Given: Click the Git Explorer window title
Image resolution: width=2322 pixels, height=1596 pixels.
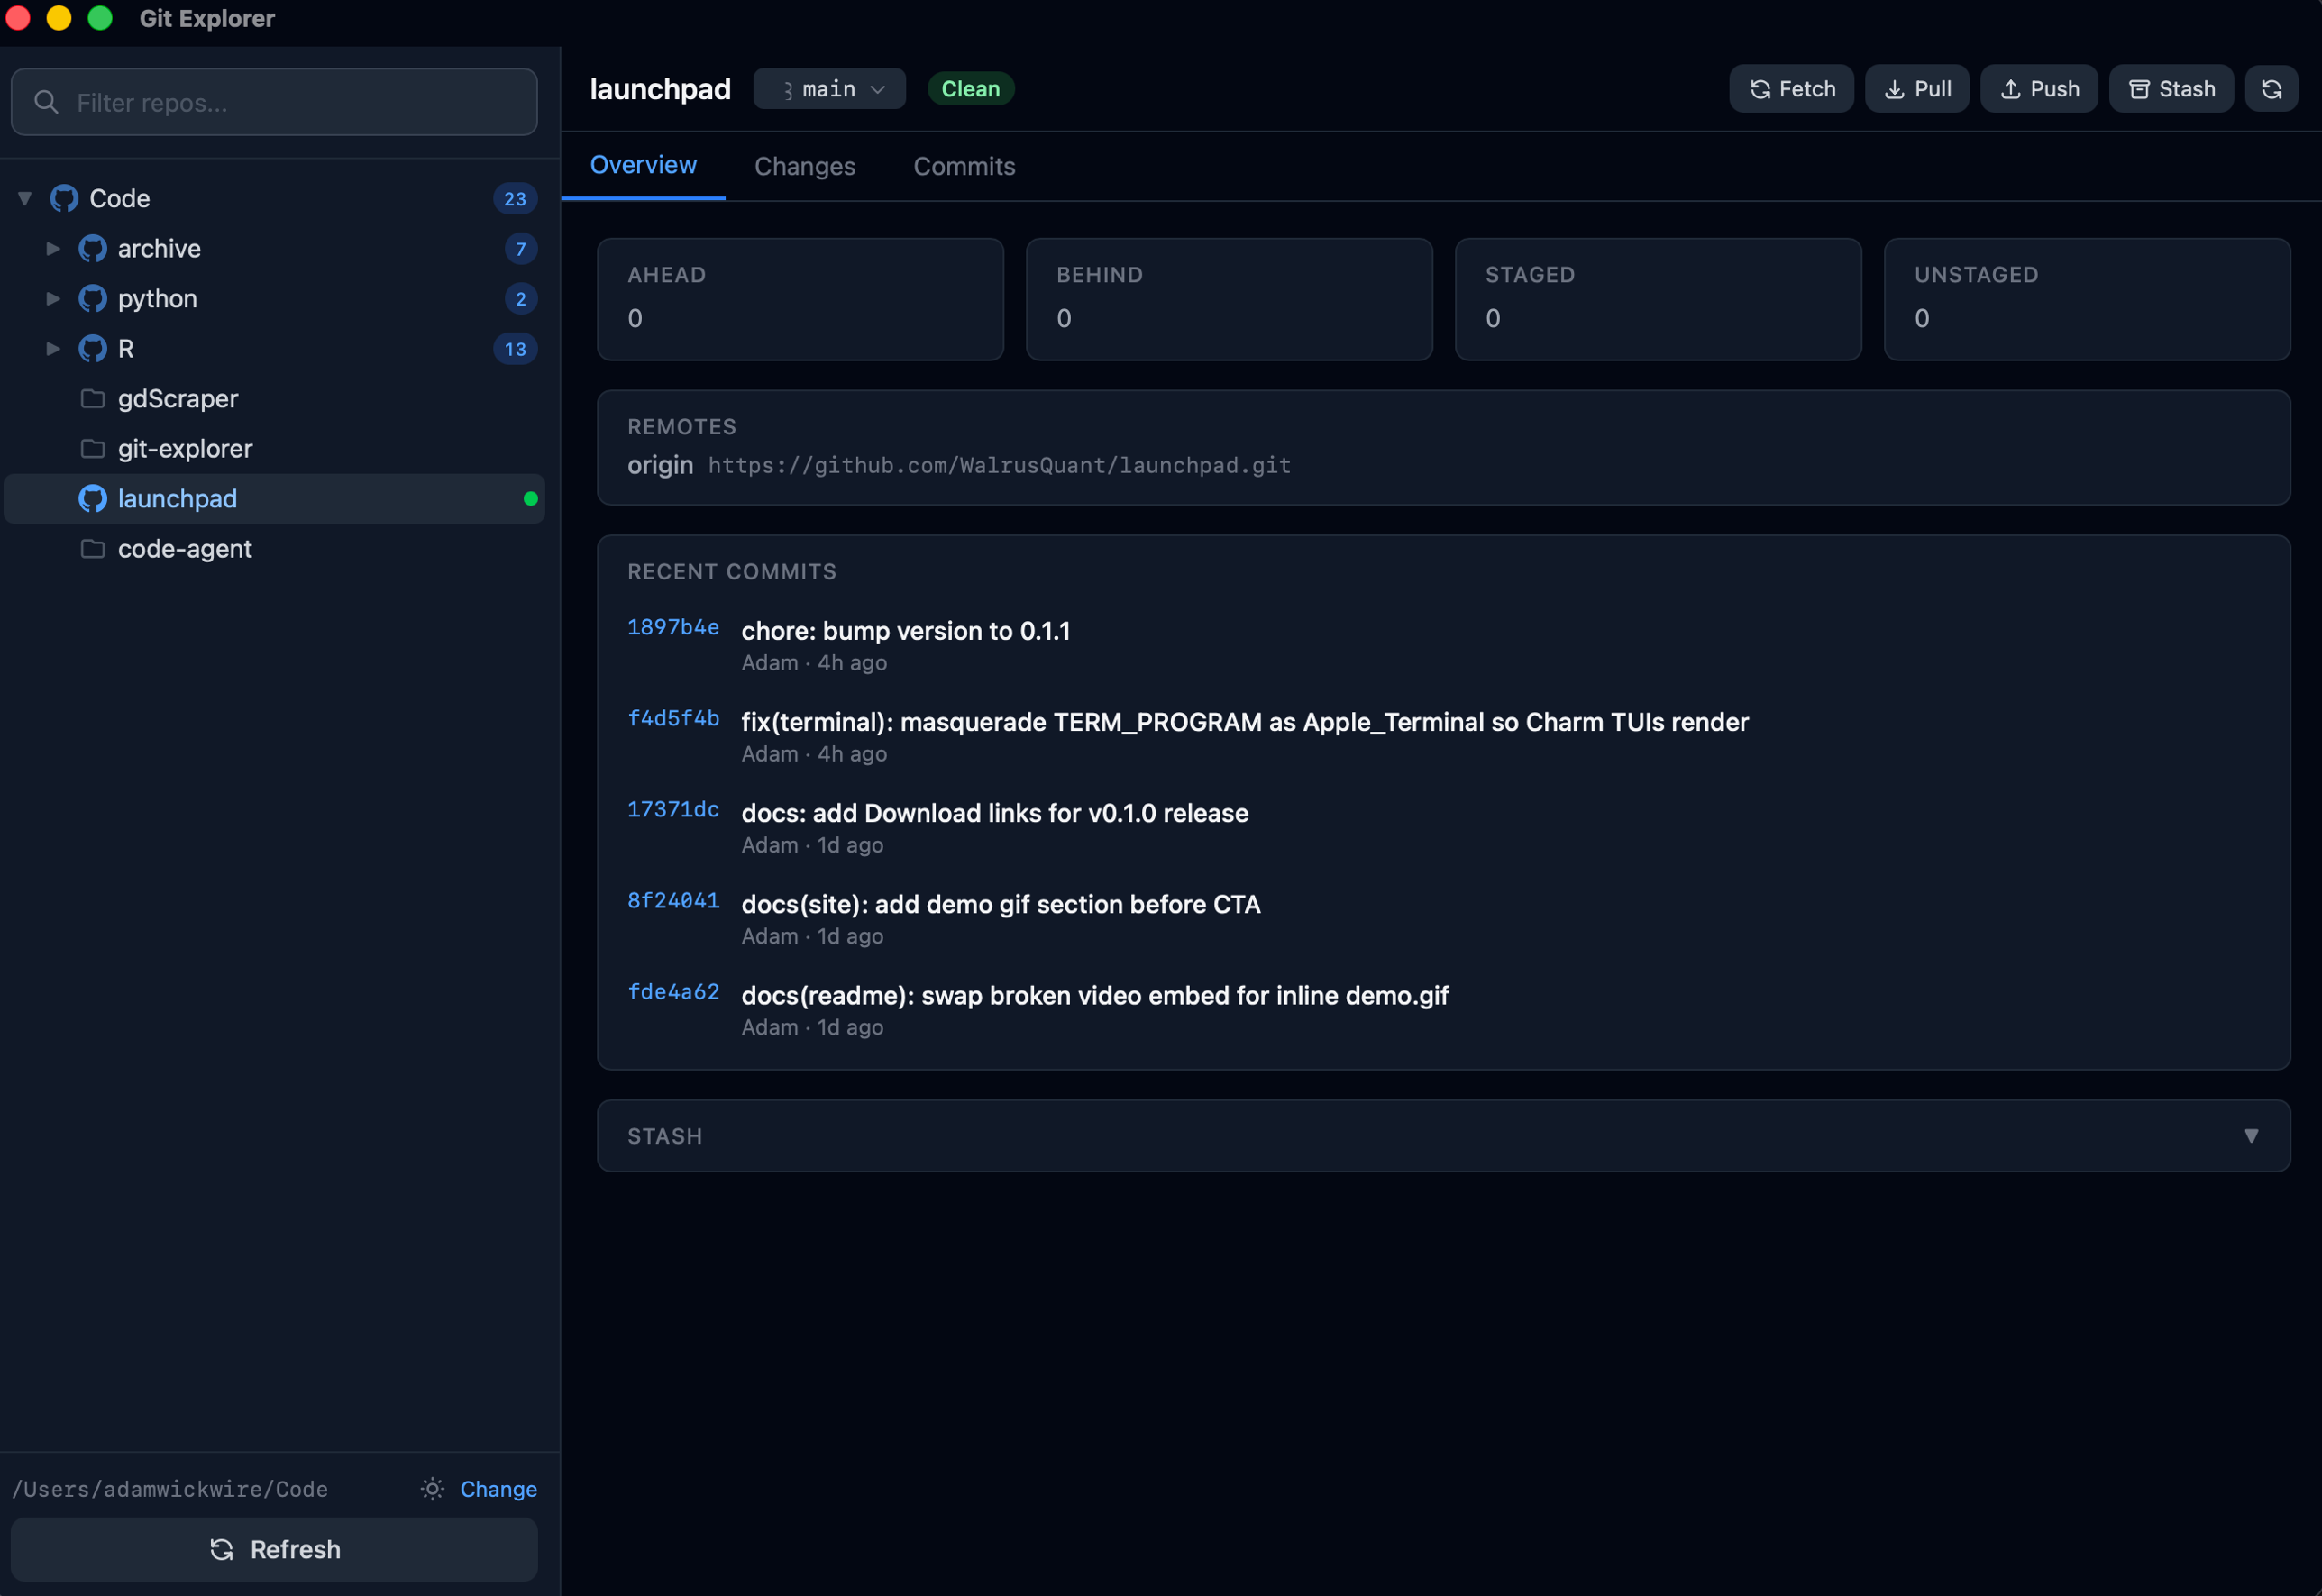Looking at the screenshot, I should pos(207,18).
